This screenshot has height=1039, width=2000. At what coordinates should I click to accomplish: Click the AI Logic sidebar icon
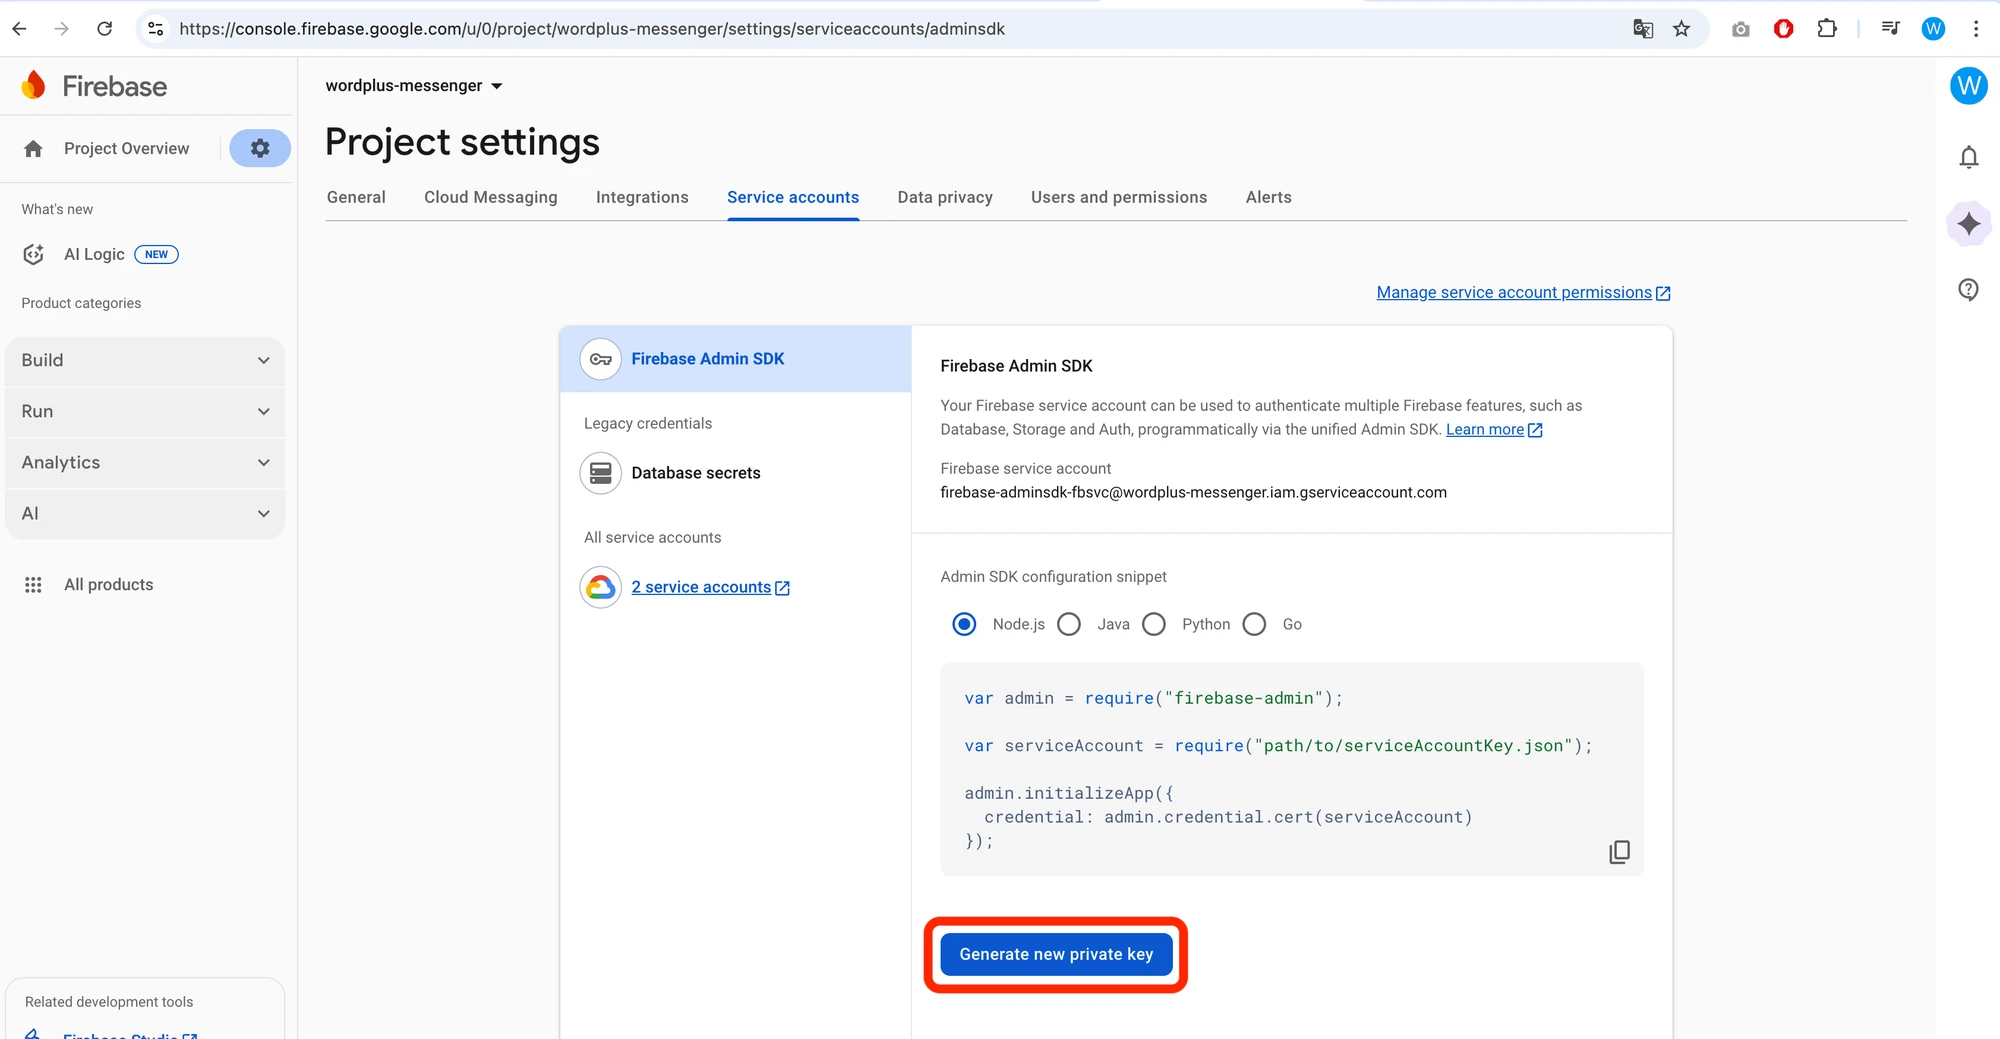[x=33, y=254]
